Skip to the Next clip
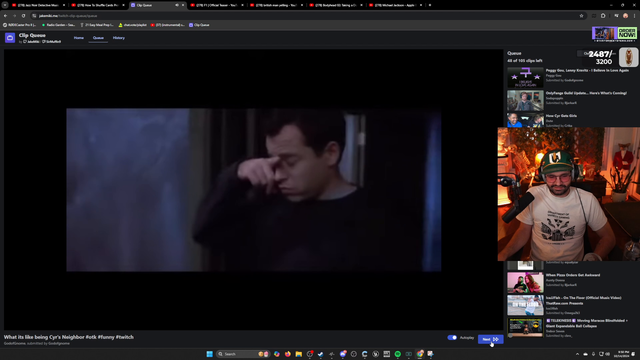 (x=490, y=339)
